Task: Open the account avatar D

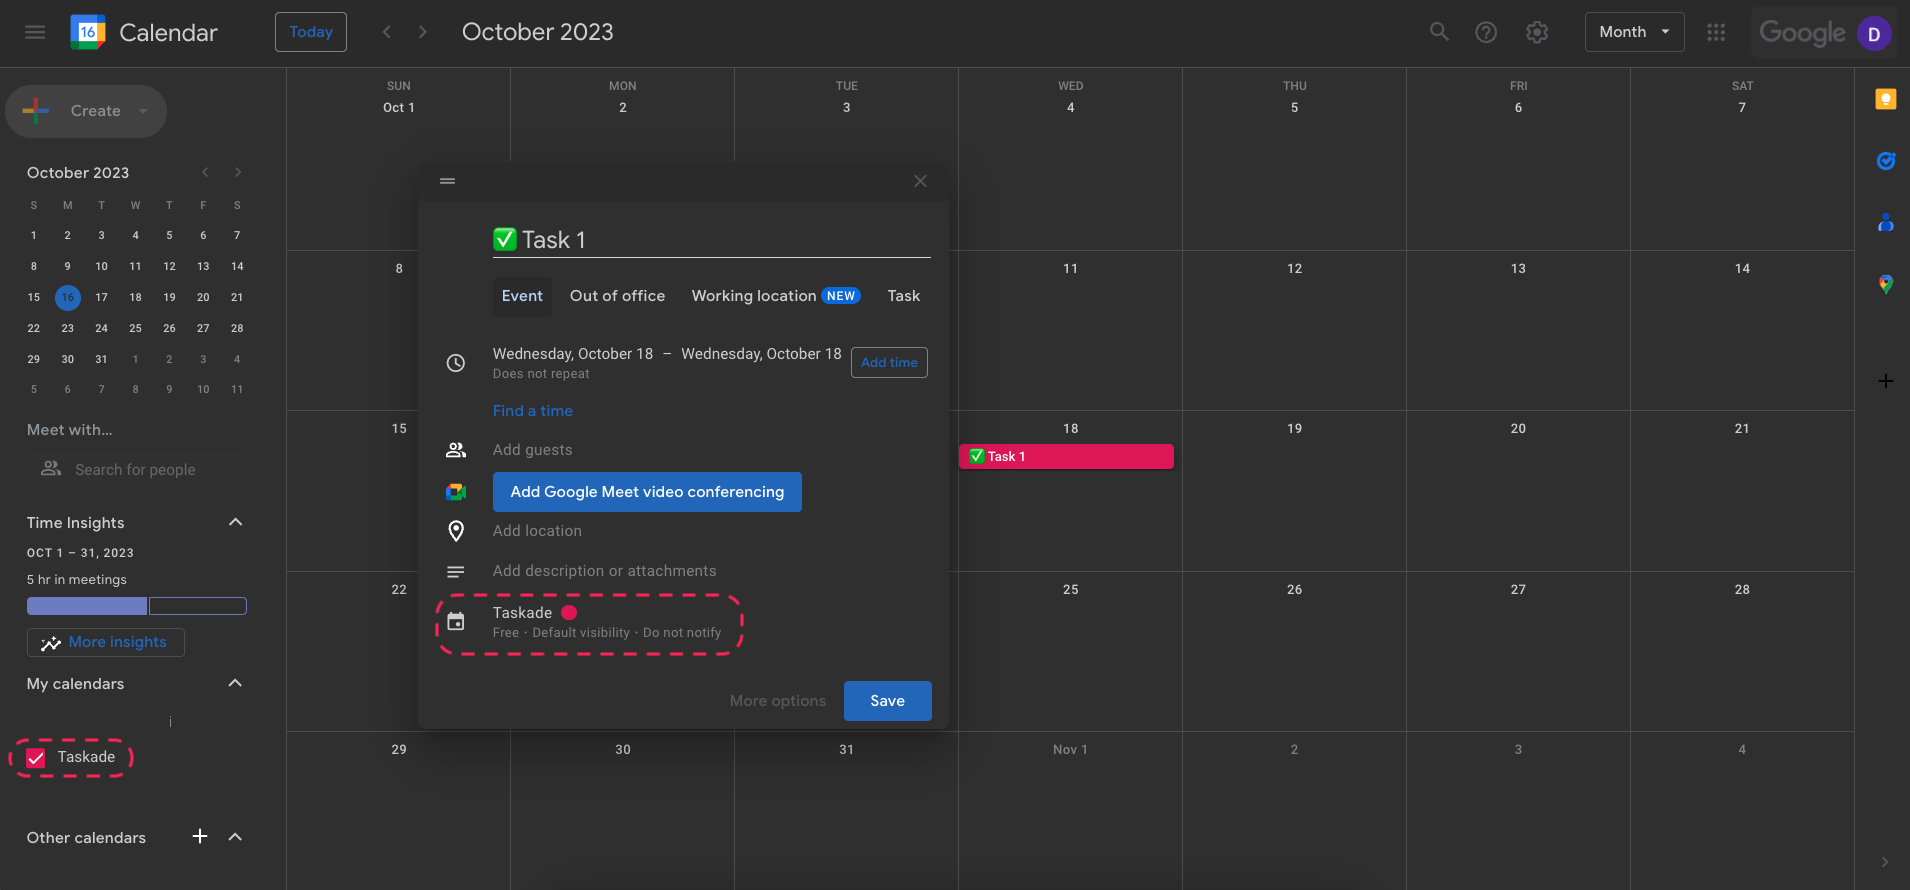Action: point(1874,33)
